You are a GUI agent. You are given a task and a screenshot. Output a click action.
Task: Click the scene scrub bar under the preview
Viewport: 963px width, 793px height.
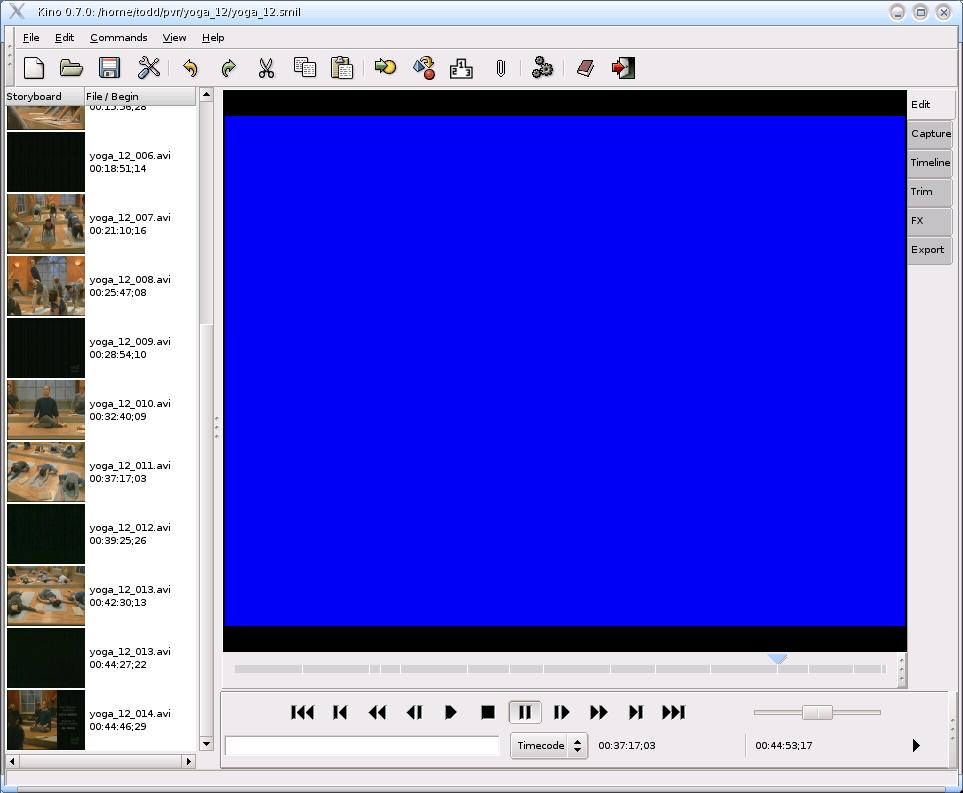tap(560, 669)
